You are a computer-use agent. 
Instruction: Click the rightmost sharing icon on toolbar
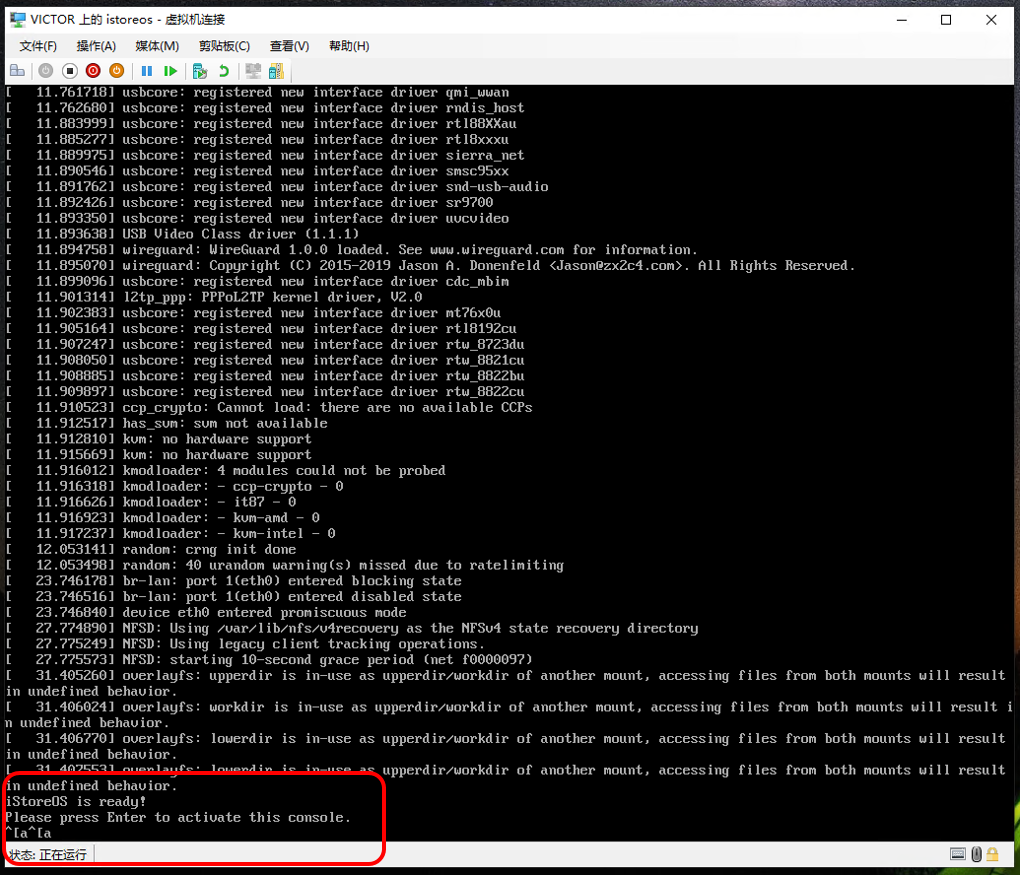[x=276, y=70]
